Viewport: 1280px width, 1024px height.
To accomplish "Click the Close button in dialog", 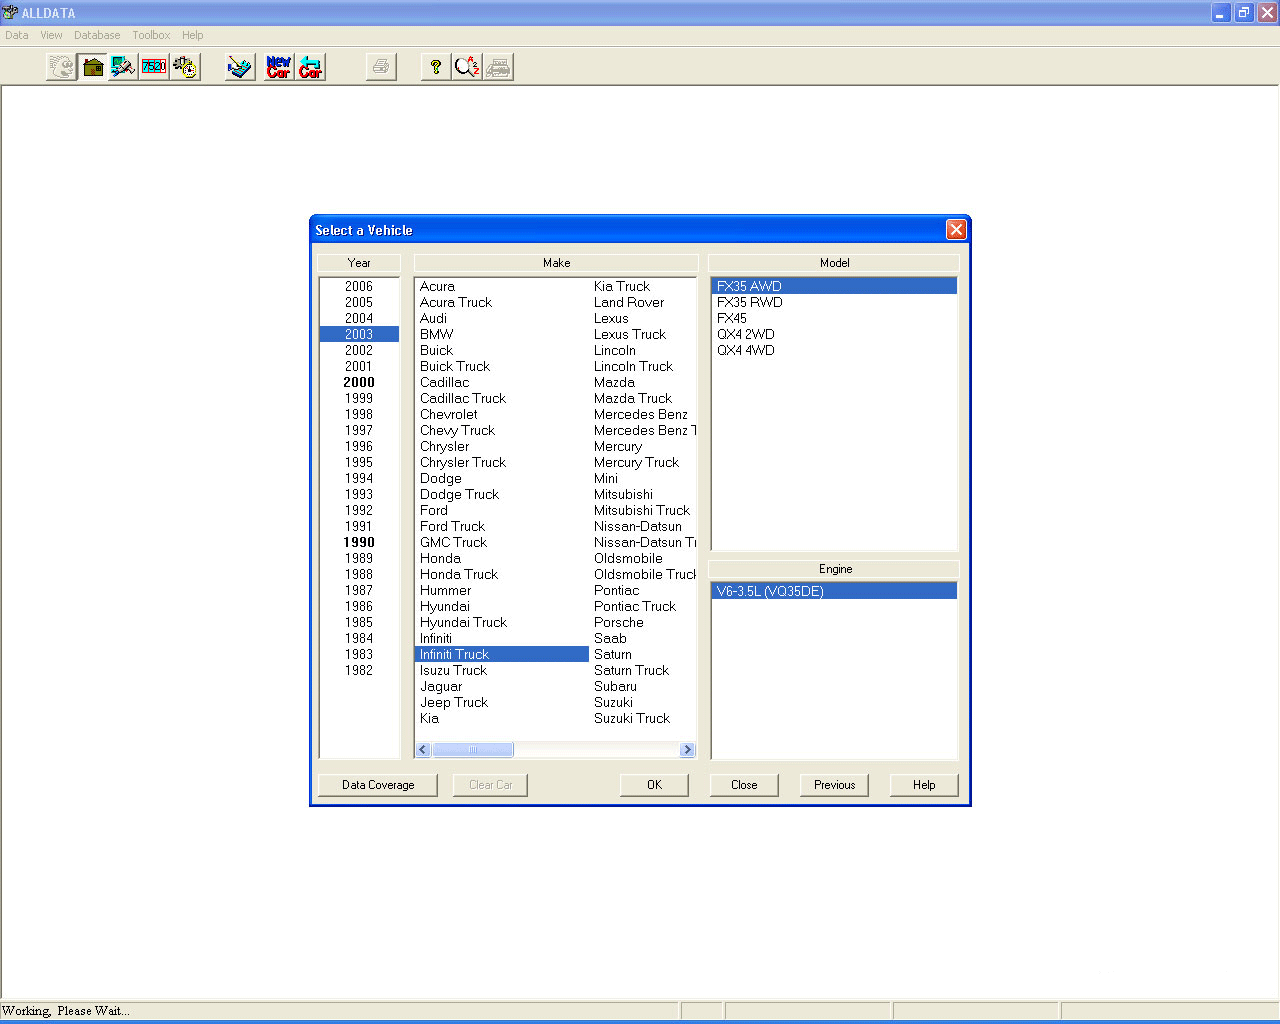I will pos(744,785).
